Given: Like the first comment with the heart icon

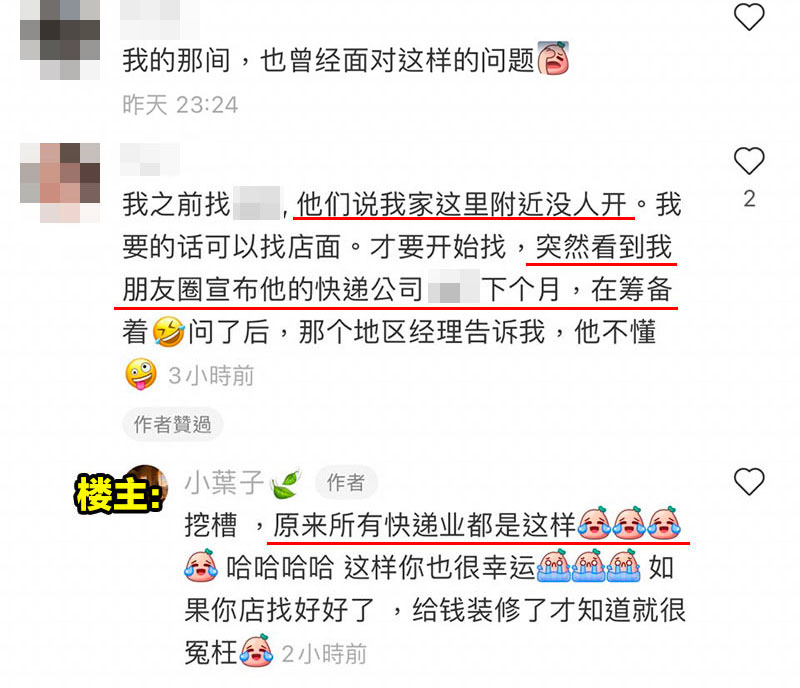Looking at the screenshot, I should [x=748, y=17].
